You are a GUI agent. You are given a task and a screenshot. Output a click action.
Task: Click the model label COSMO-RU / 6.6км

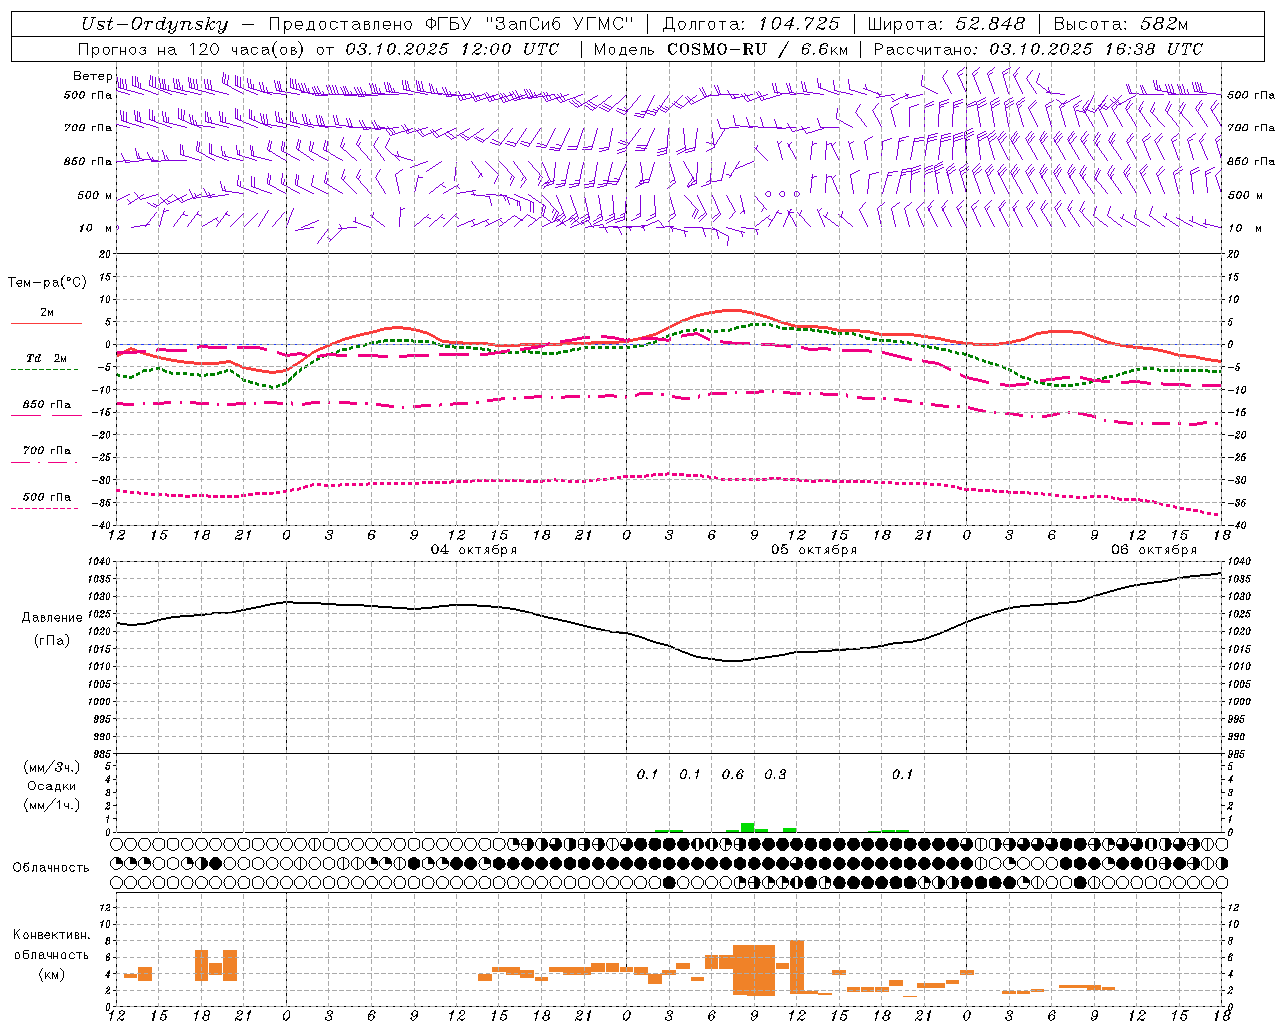click(758, 48)
